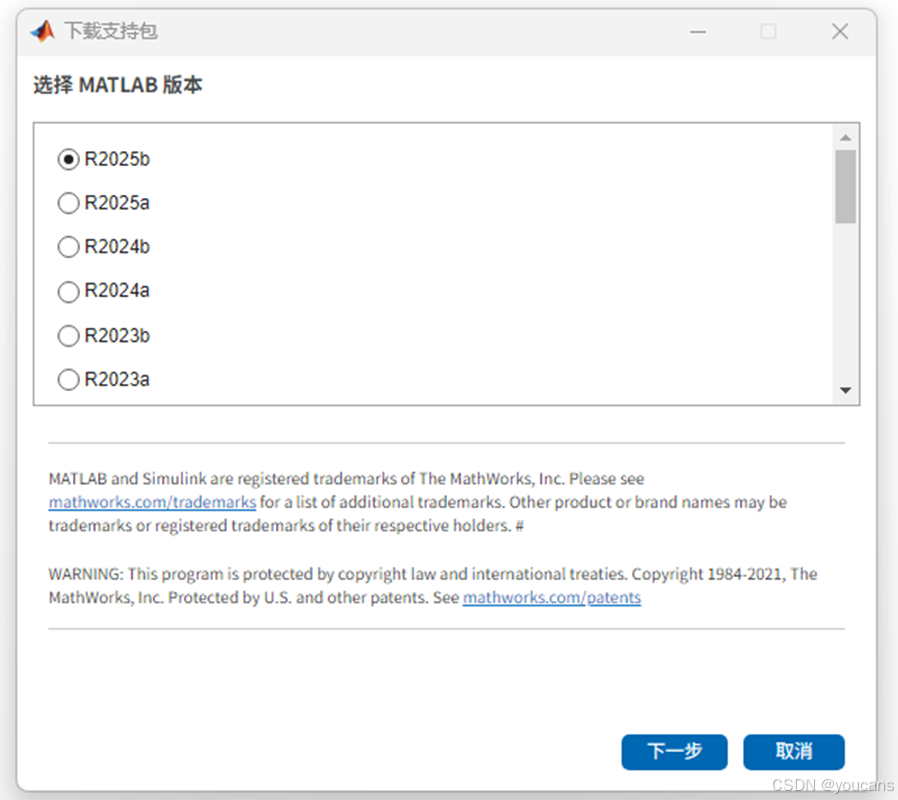
Task: Select the R2025b radio button
Action: coord(68,159)
